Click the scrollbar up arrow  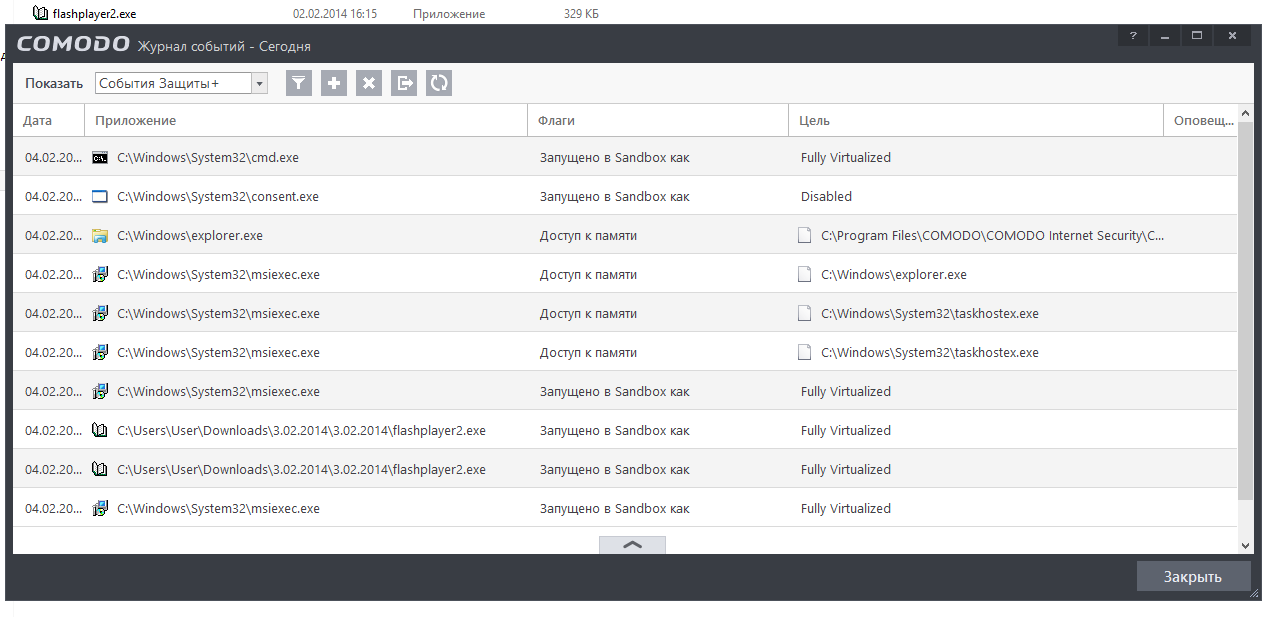click(1245, 112)
